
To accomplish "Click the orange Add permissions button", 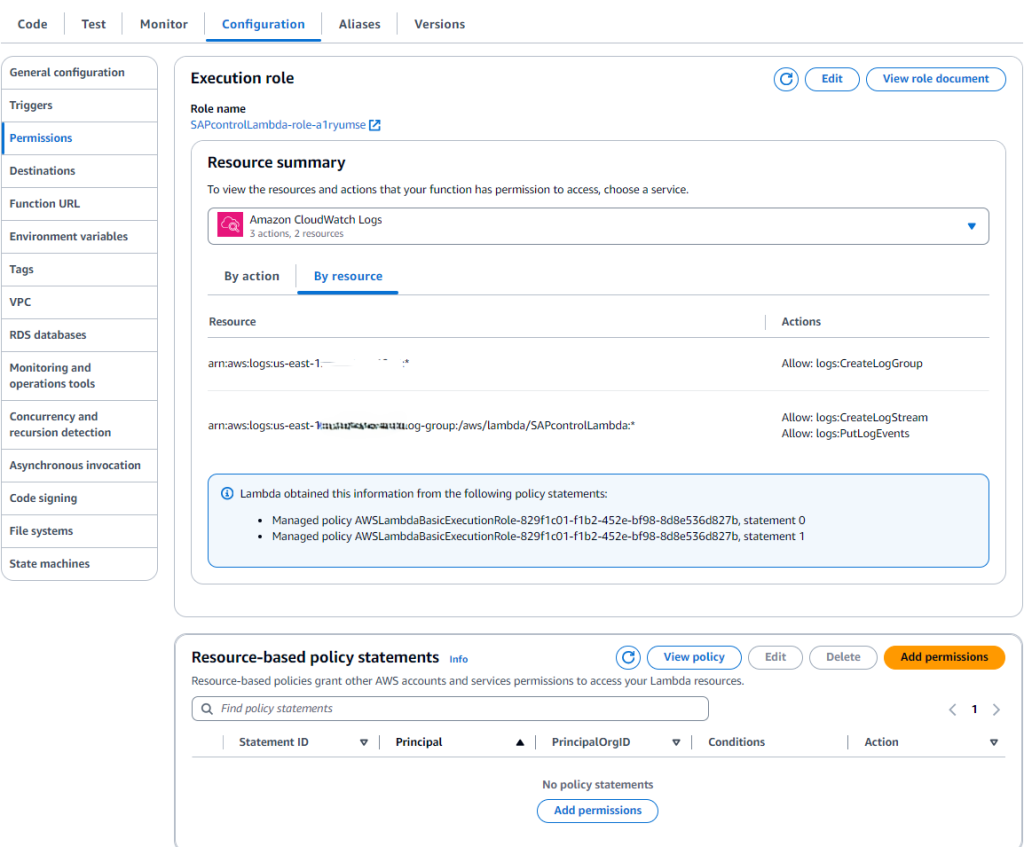I will 944,657.
